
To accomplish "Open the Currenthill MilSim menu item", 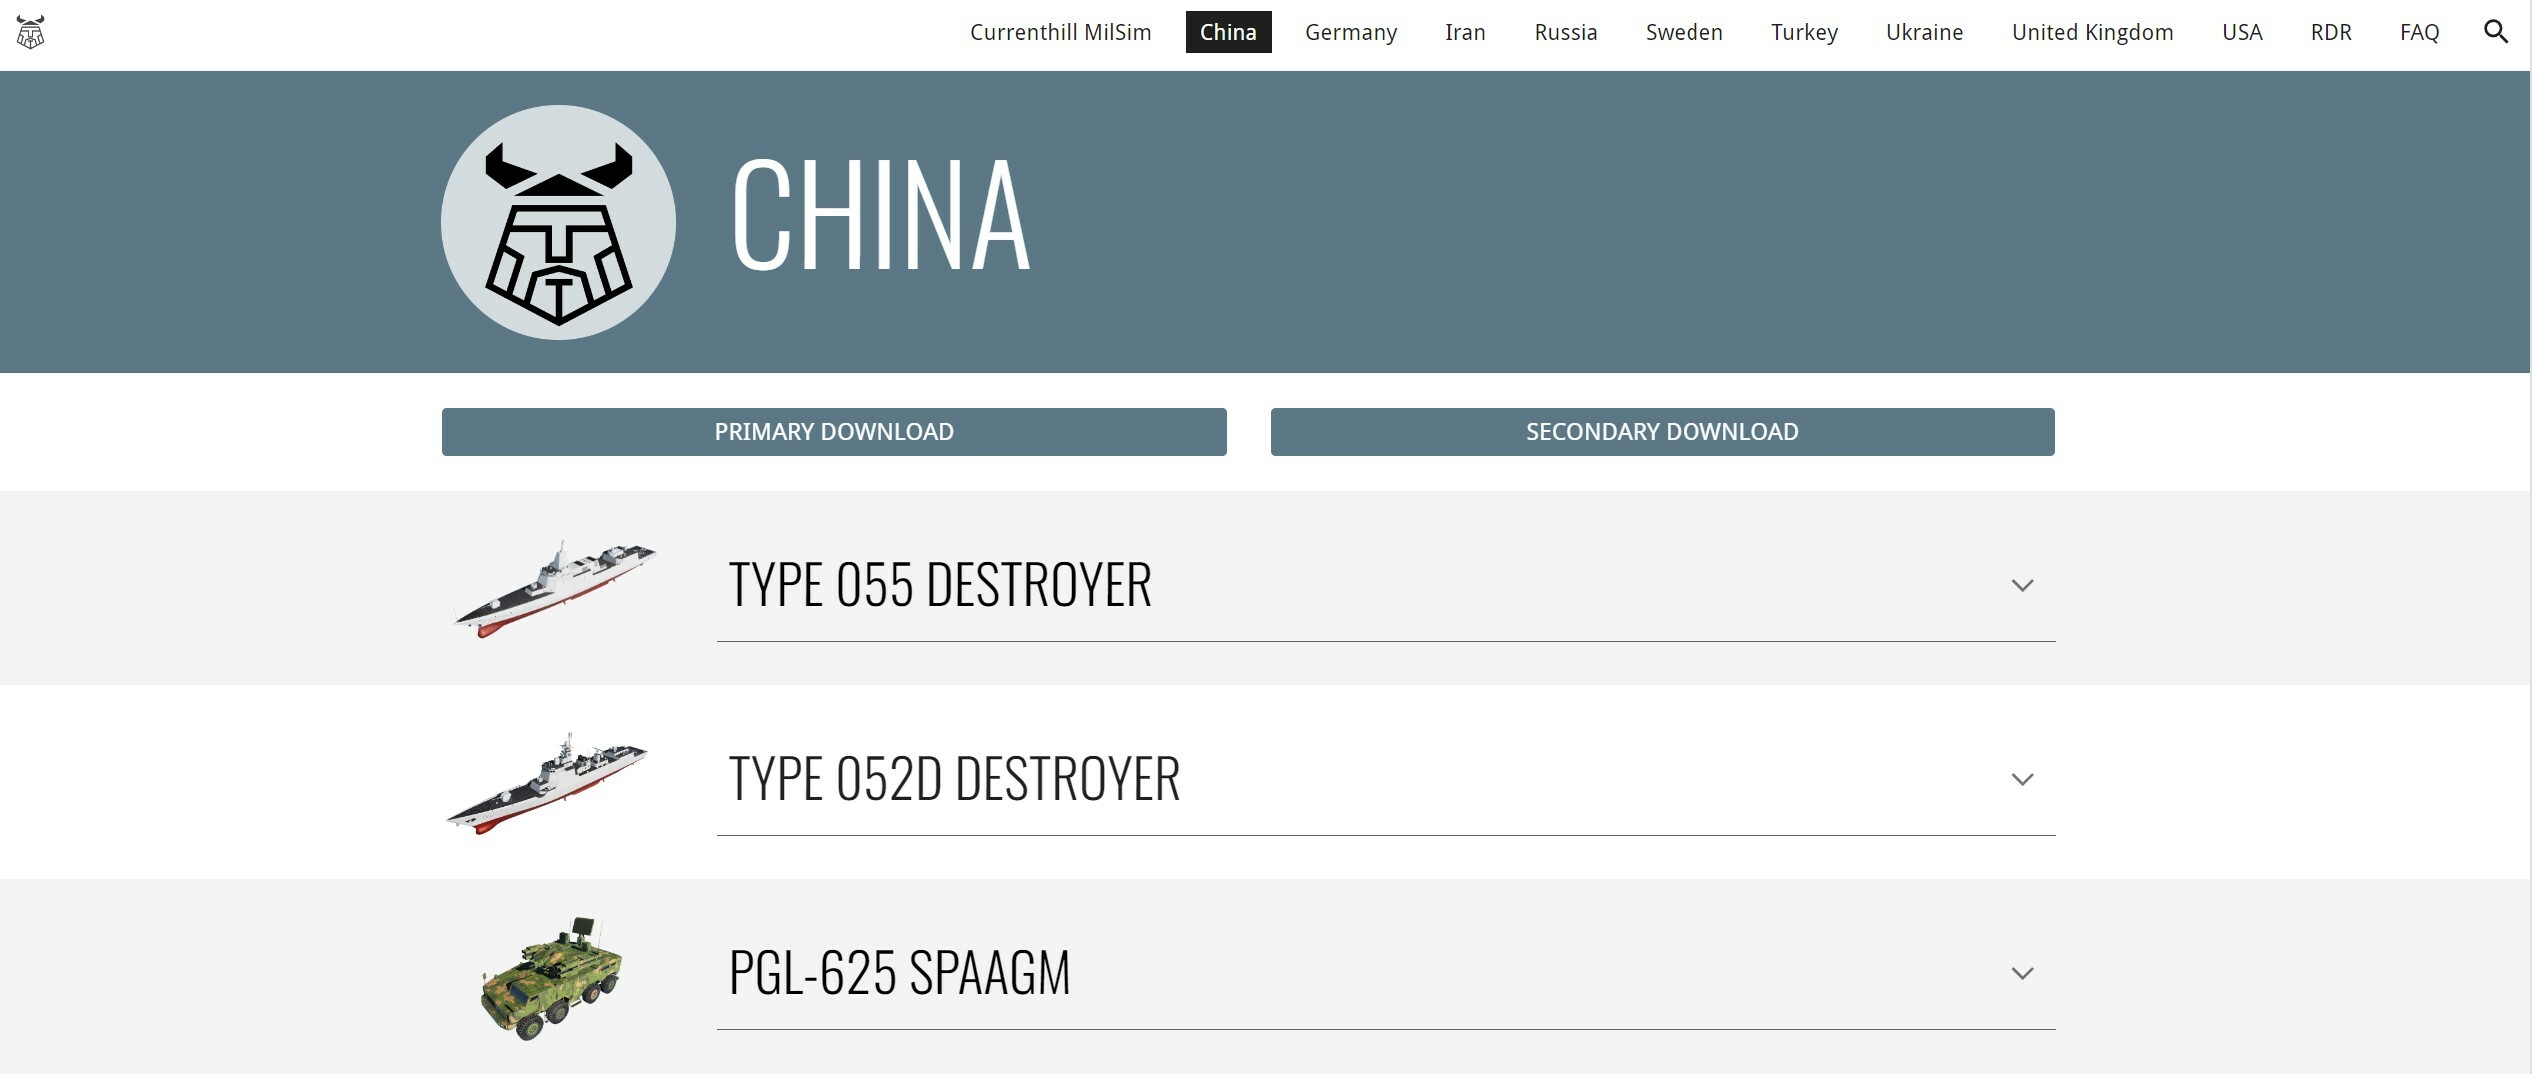I will pyautogui.click(x=1060, y=32).
